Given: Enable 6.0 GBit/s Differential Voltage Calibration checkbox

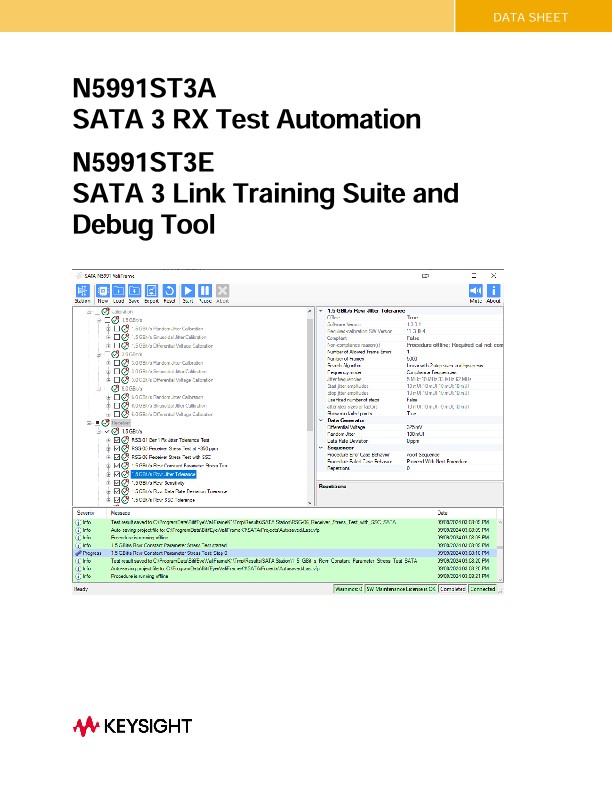Looking at the screenshot, I should 117,414.
